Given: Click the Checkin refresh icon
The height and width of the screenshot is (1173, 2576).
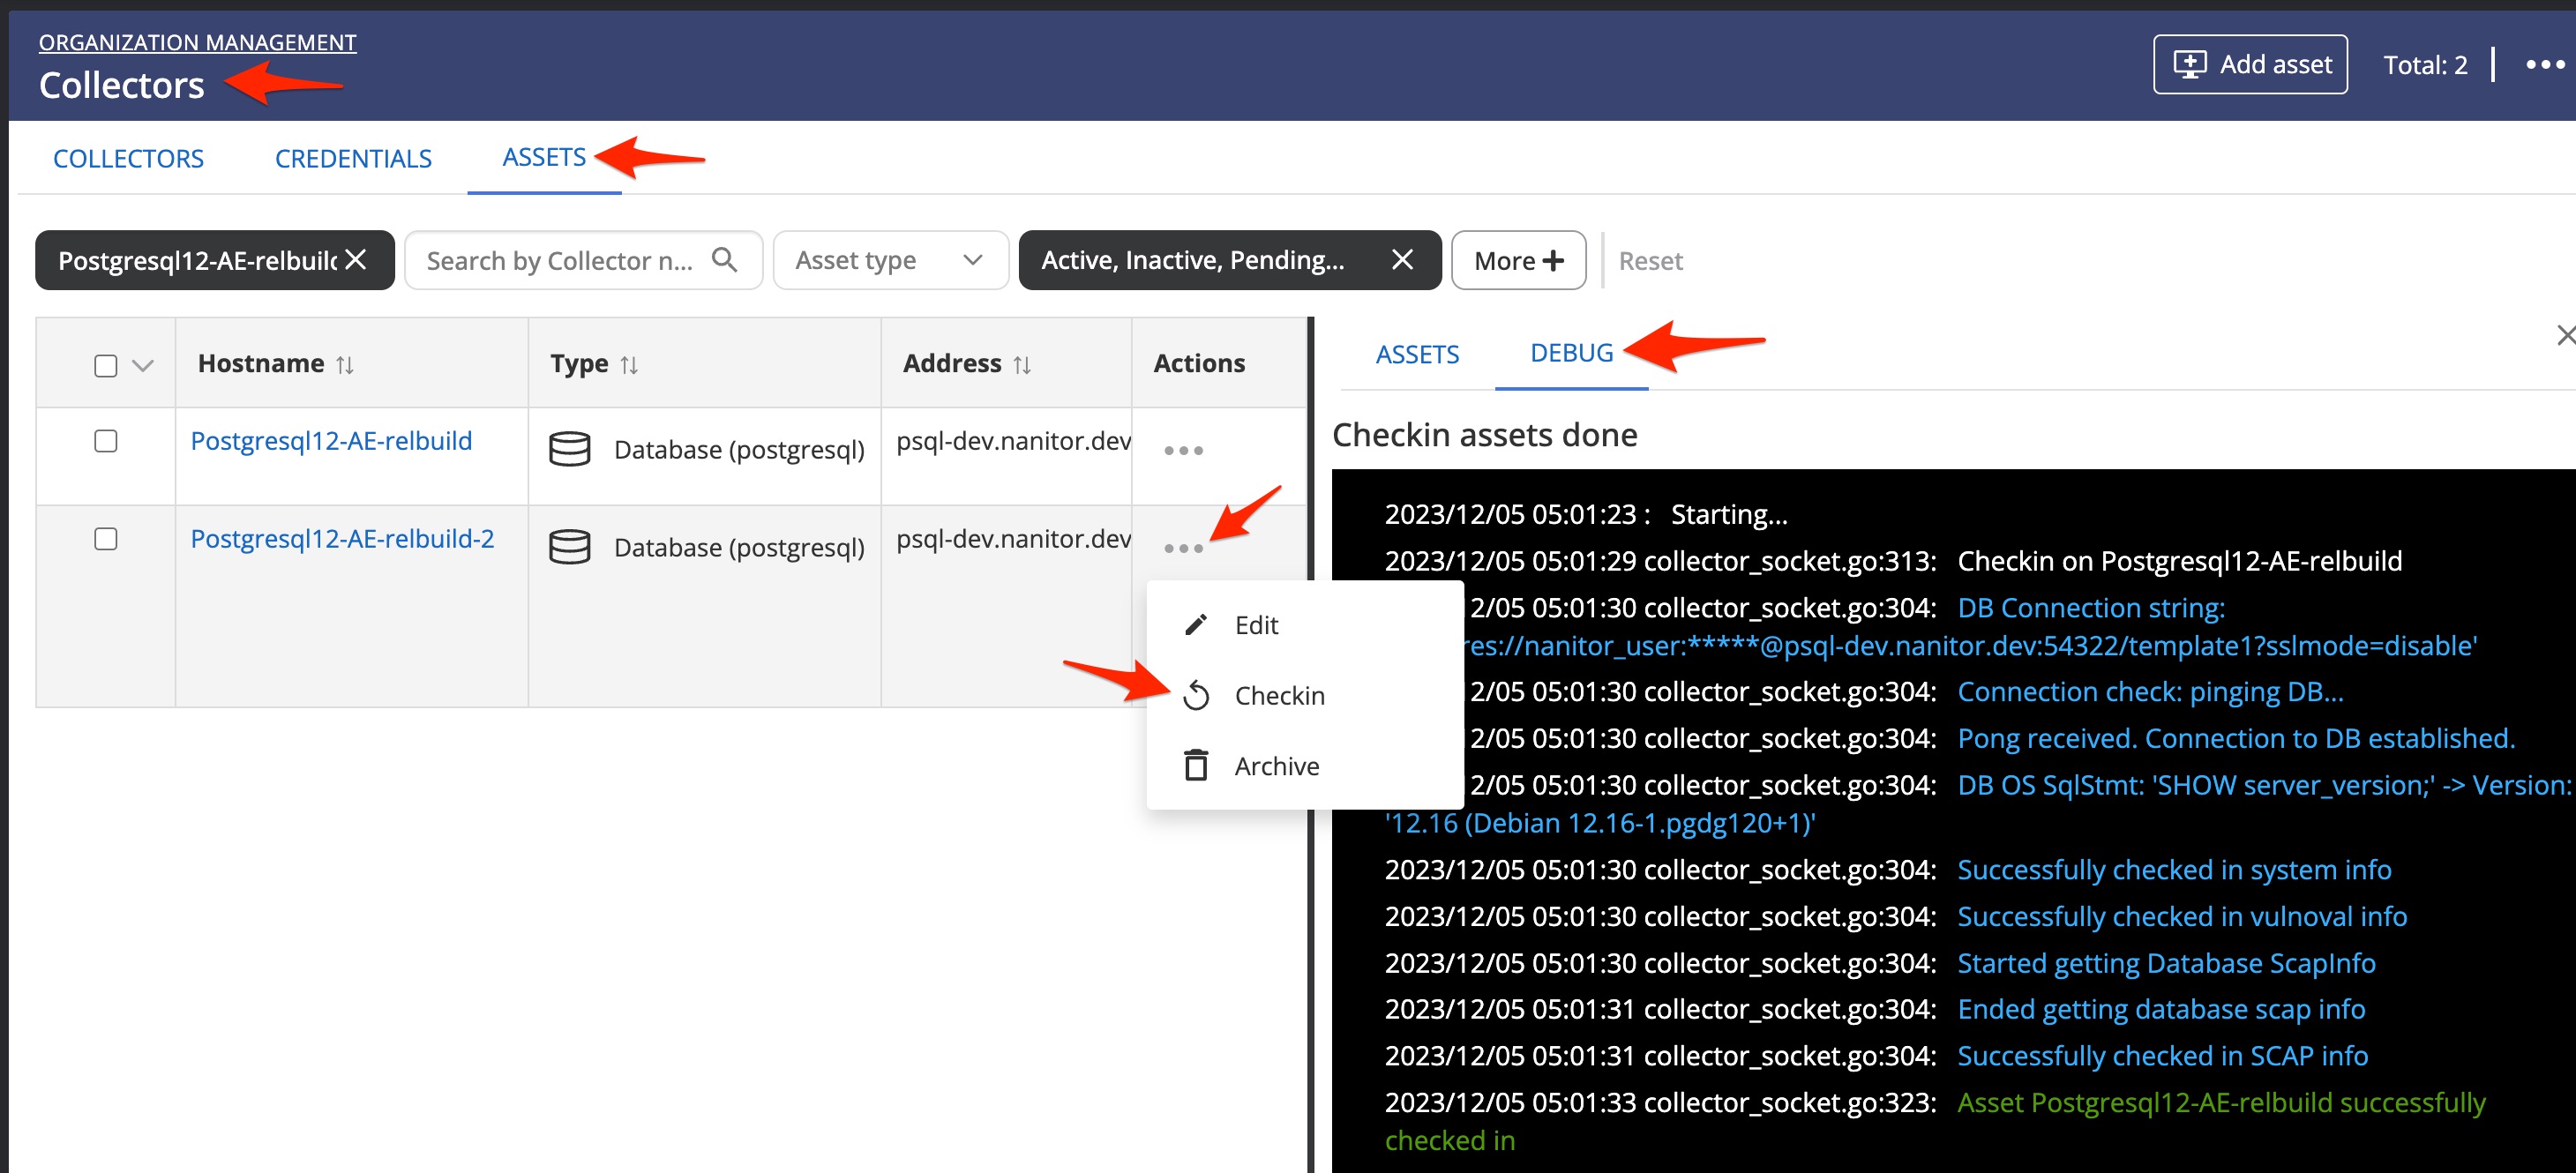Looking at the screenshot, I should point(1197,694).
